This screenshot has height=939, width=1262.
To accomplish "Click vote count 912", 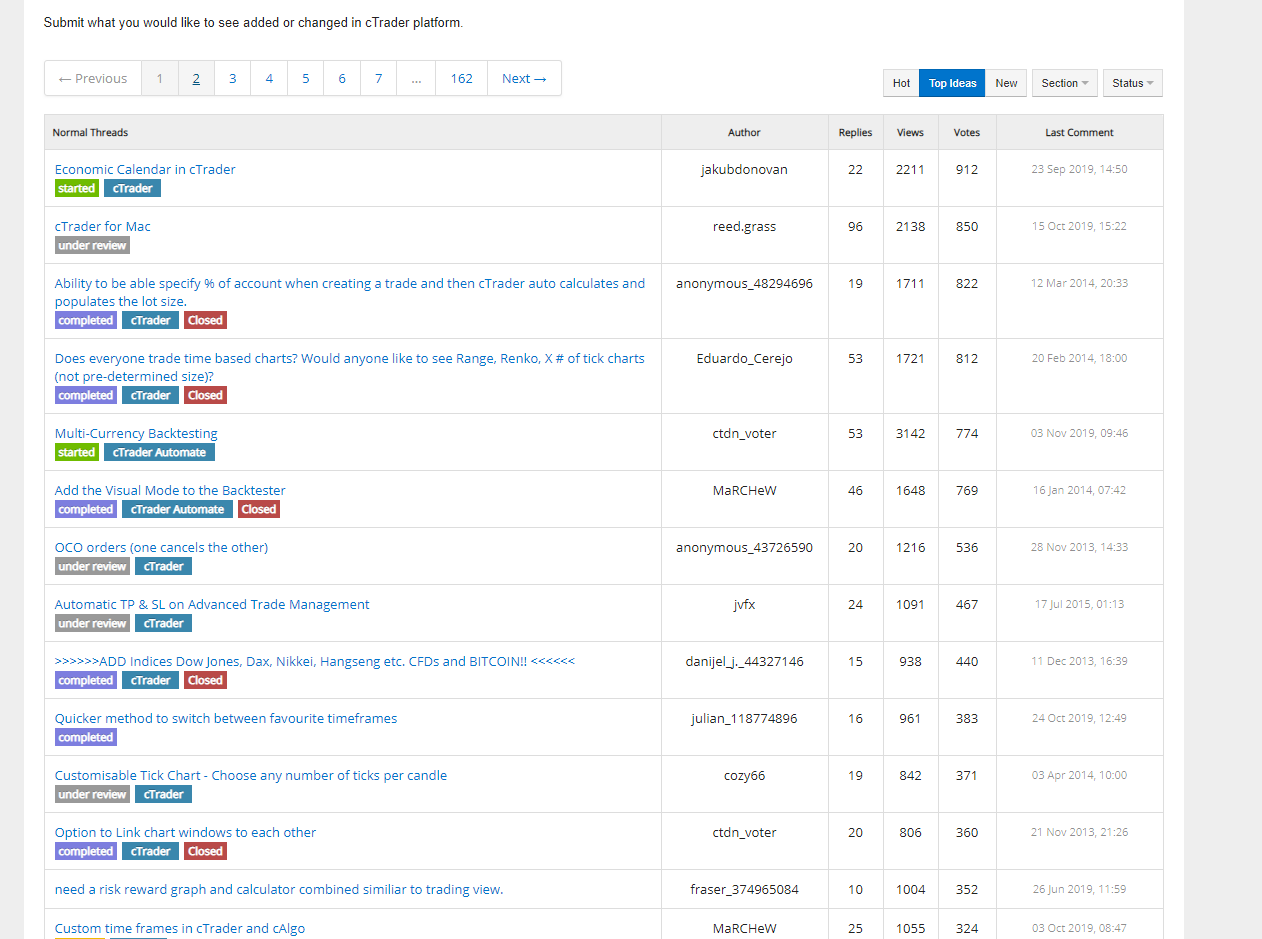I will coord(967,169).
